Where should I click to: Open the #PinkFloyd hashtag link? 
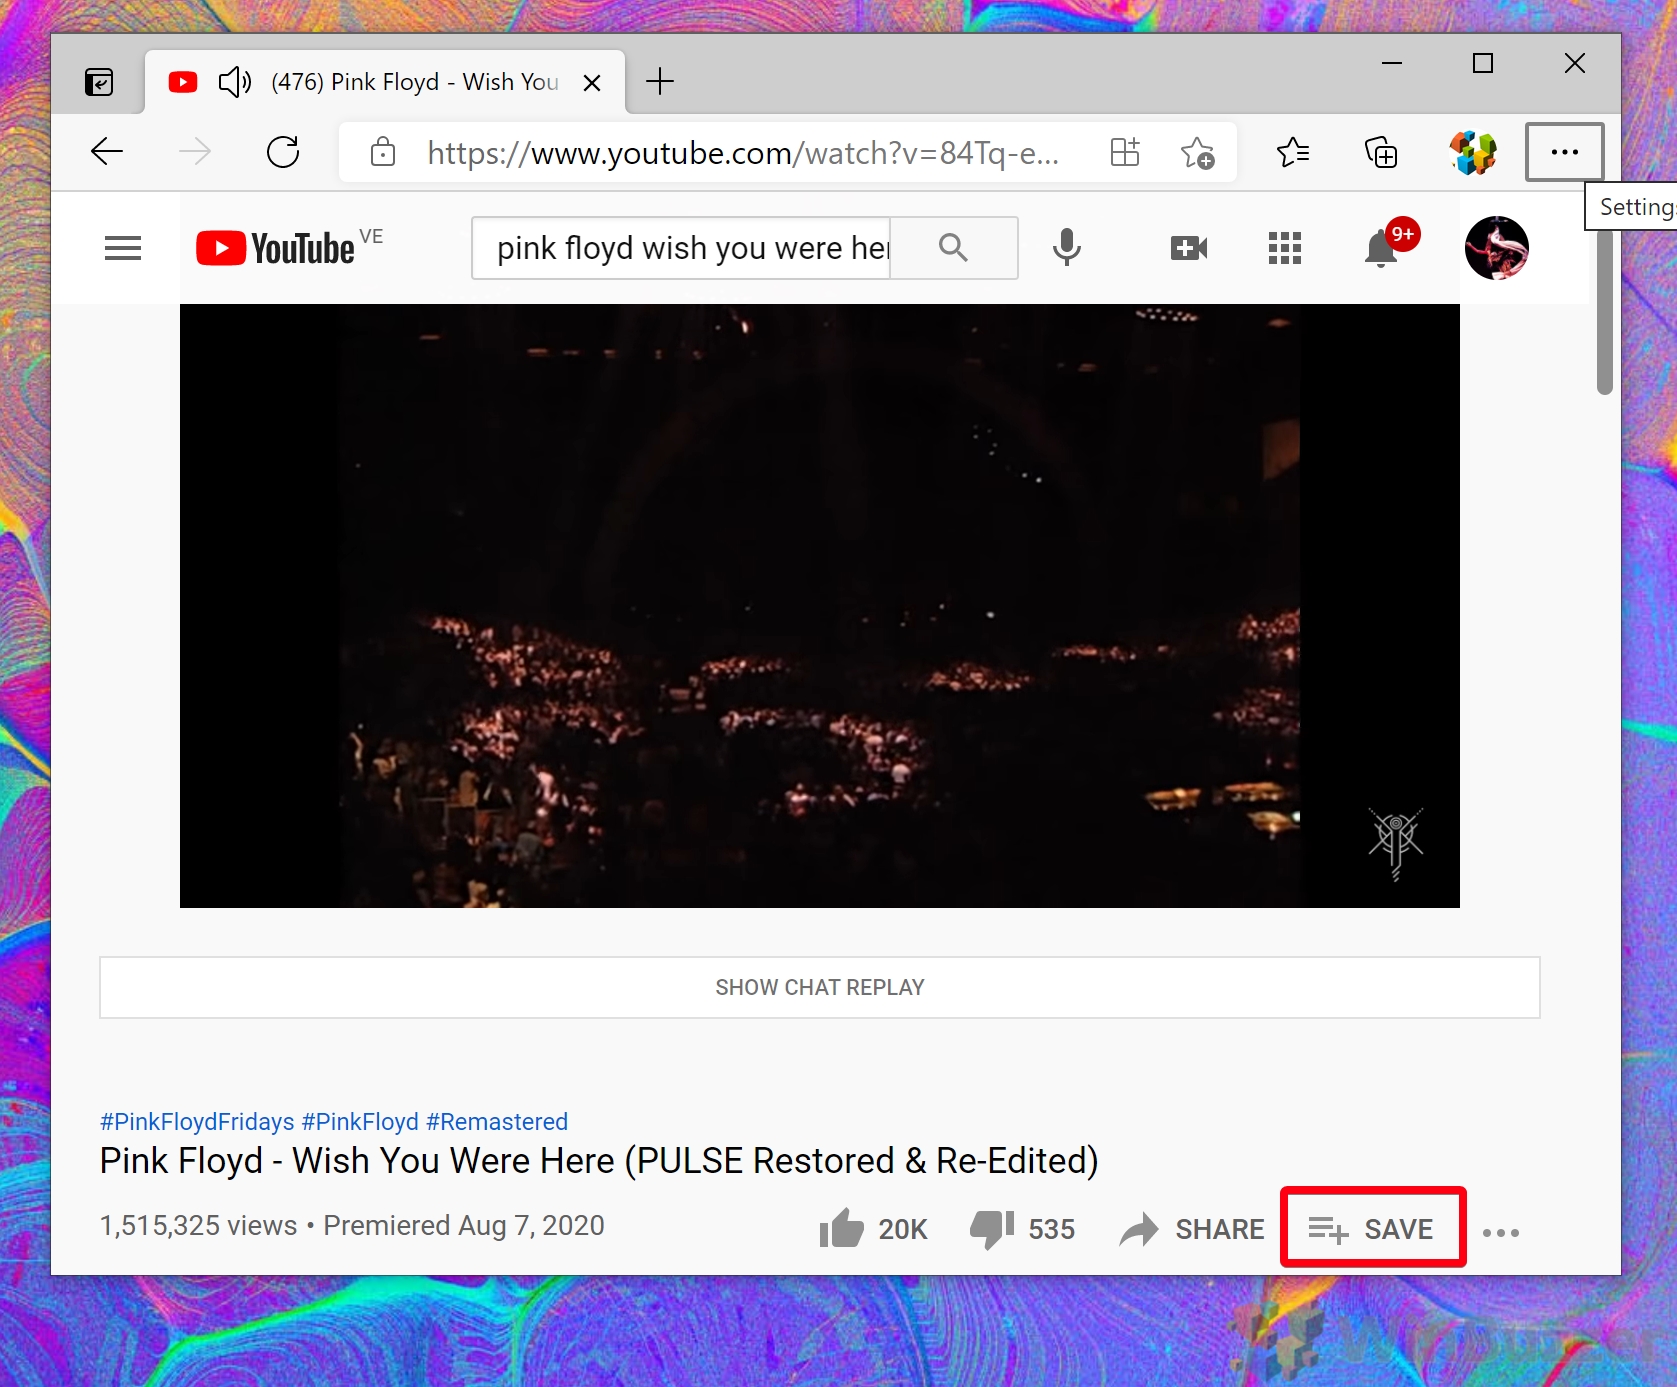tap(360, 1122)
